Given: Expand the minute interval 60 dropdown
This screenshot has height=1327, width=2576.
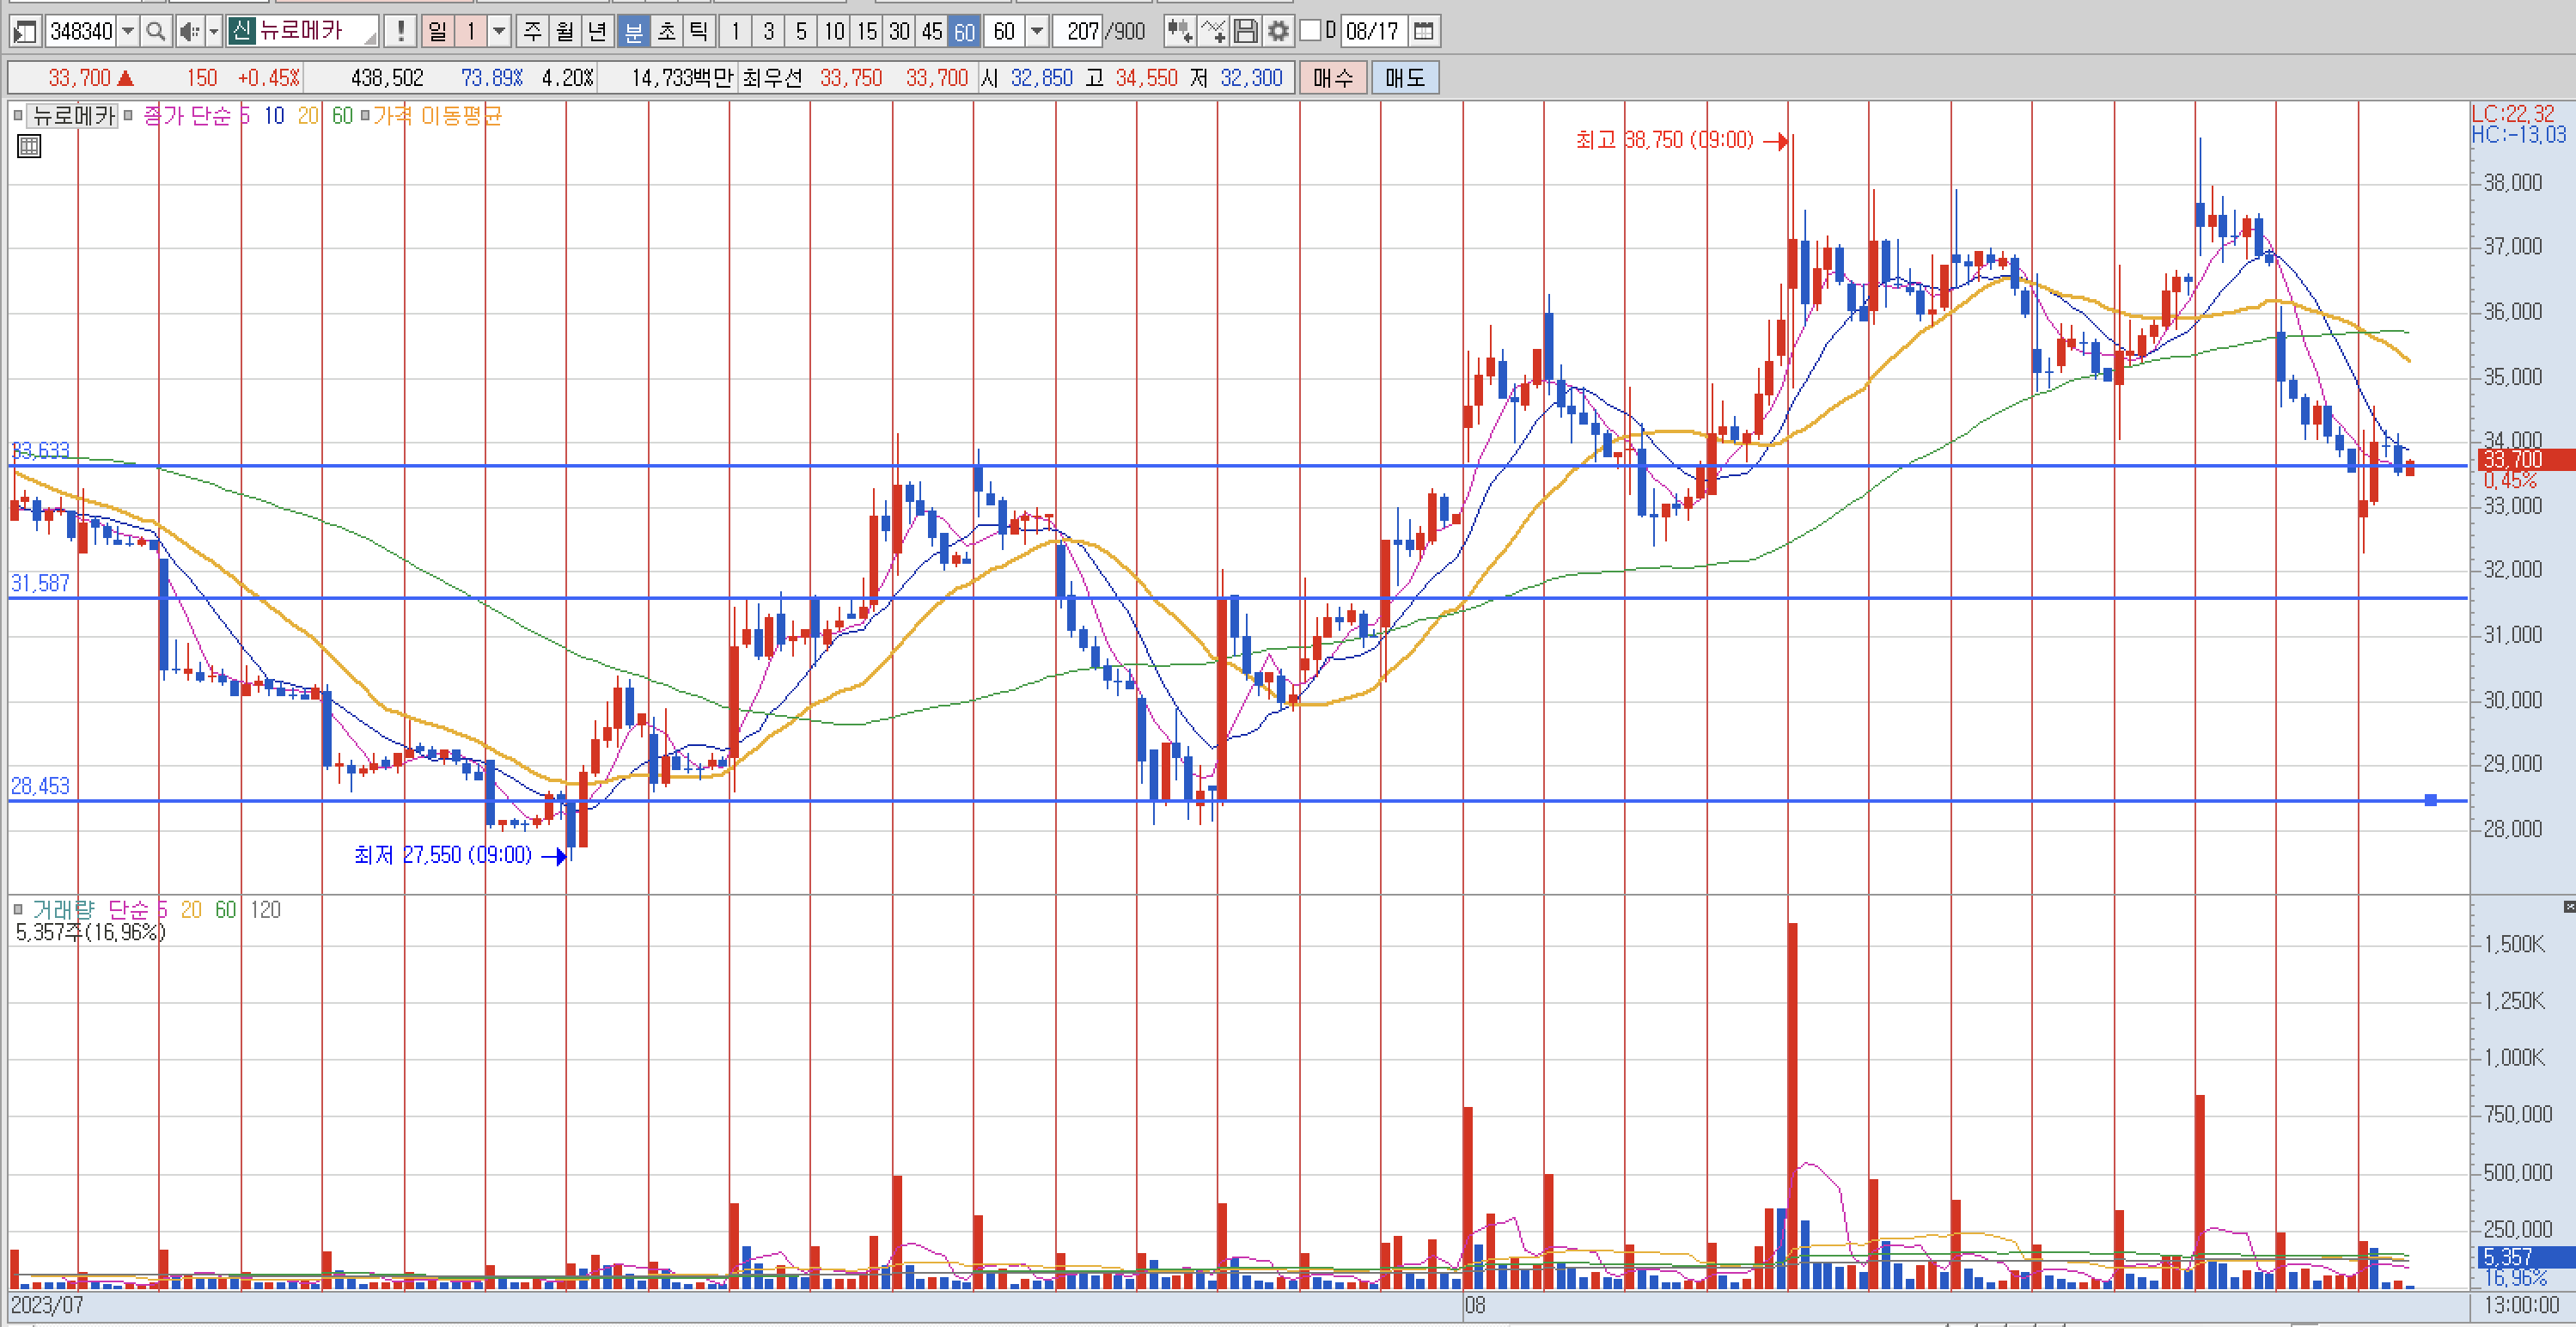Looking at the screenshot, I should (x=1038, y=31).
